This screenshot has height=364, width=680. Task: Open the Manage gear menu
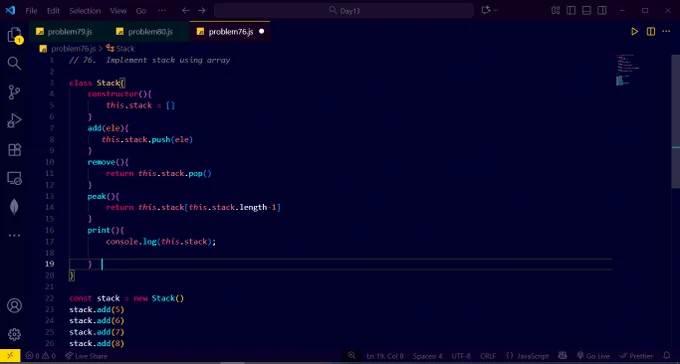[14, 334]
